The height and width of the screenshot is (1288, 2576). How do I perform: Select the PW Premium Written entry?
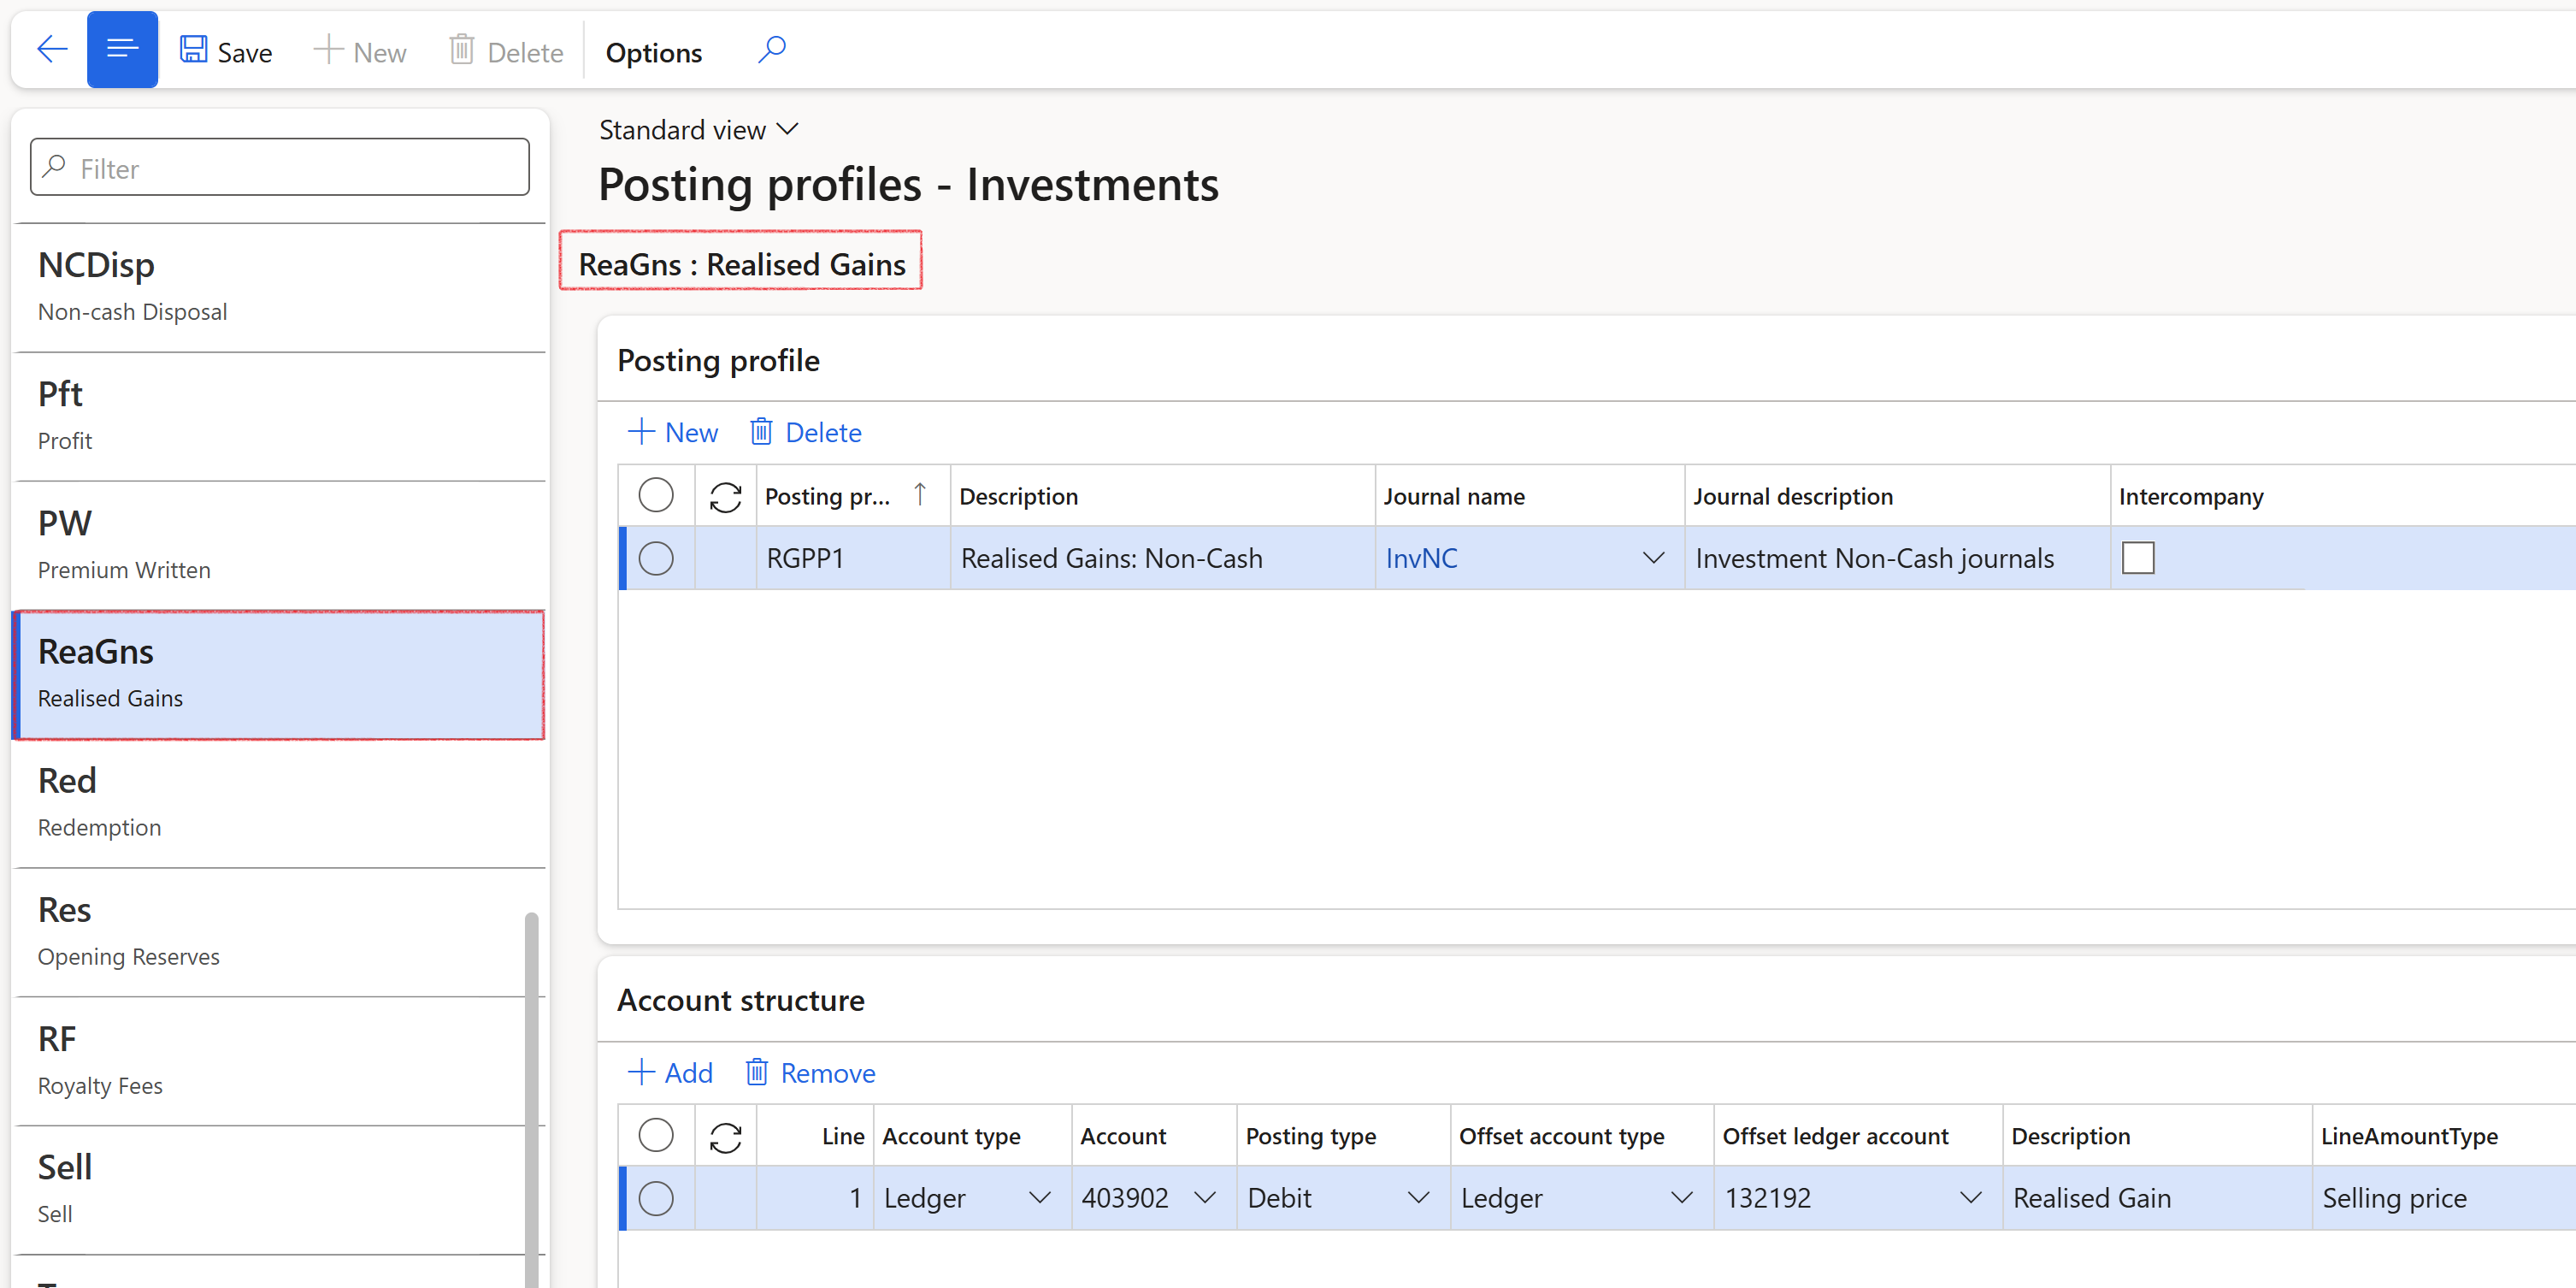pyautogui.click(x=280, y=546)
